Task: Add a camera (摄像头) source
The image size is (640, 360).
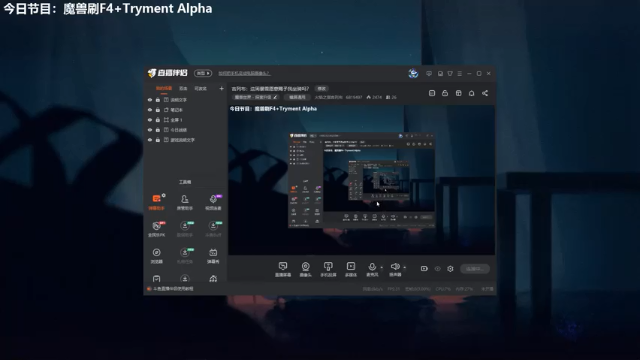Action: tap(305, 269)
